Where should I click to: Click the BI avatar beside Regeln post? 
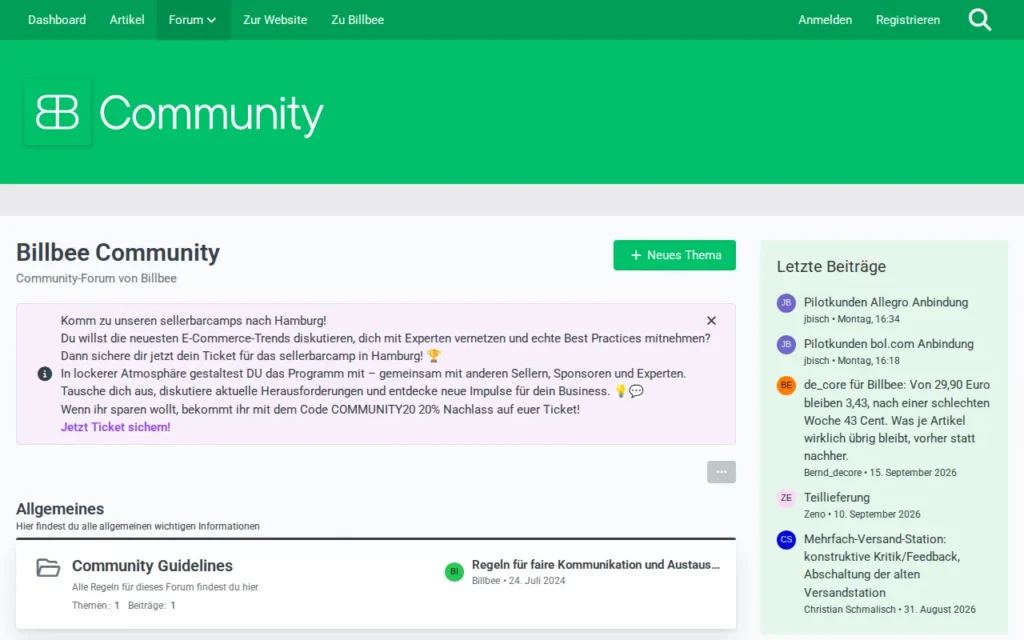point(454,571)
